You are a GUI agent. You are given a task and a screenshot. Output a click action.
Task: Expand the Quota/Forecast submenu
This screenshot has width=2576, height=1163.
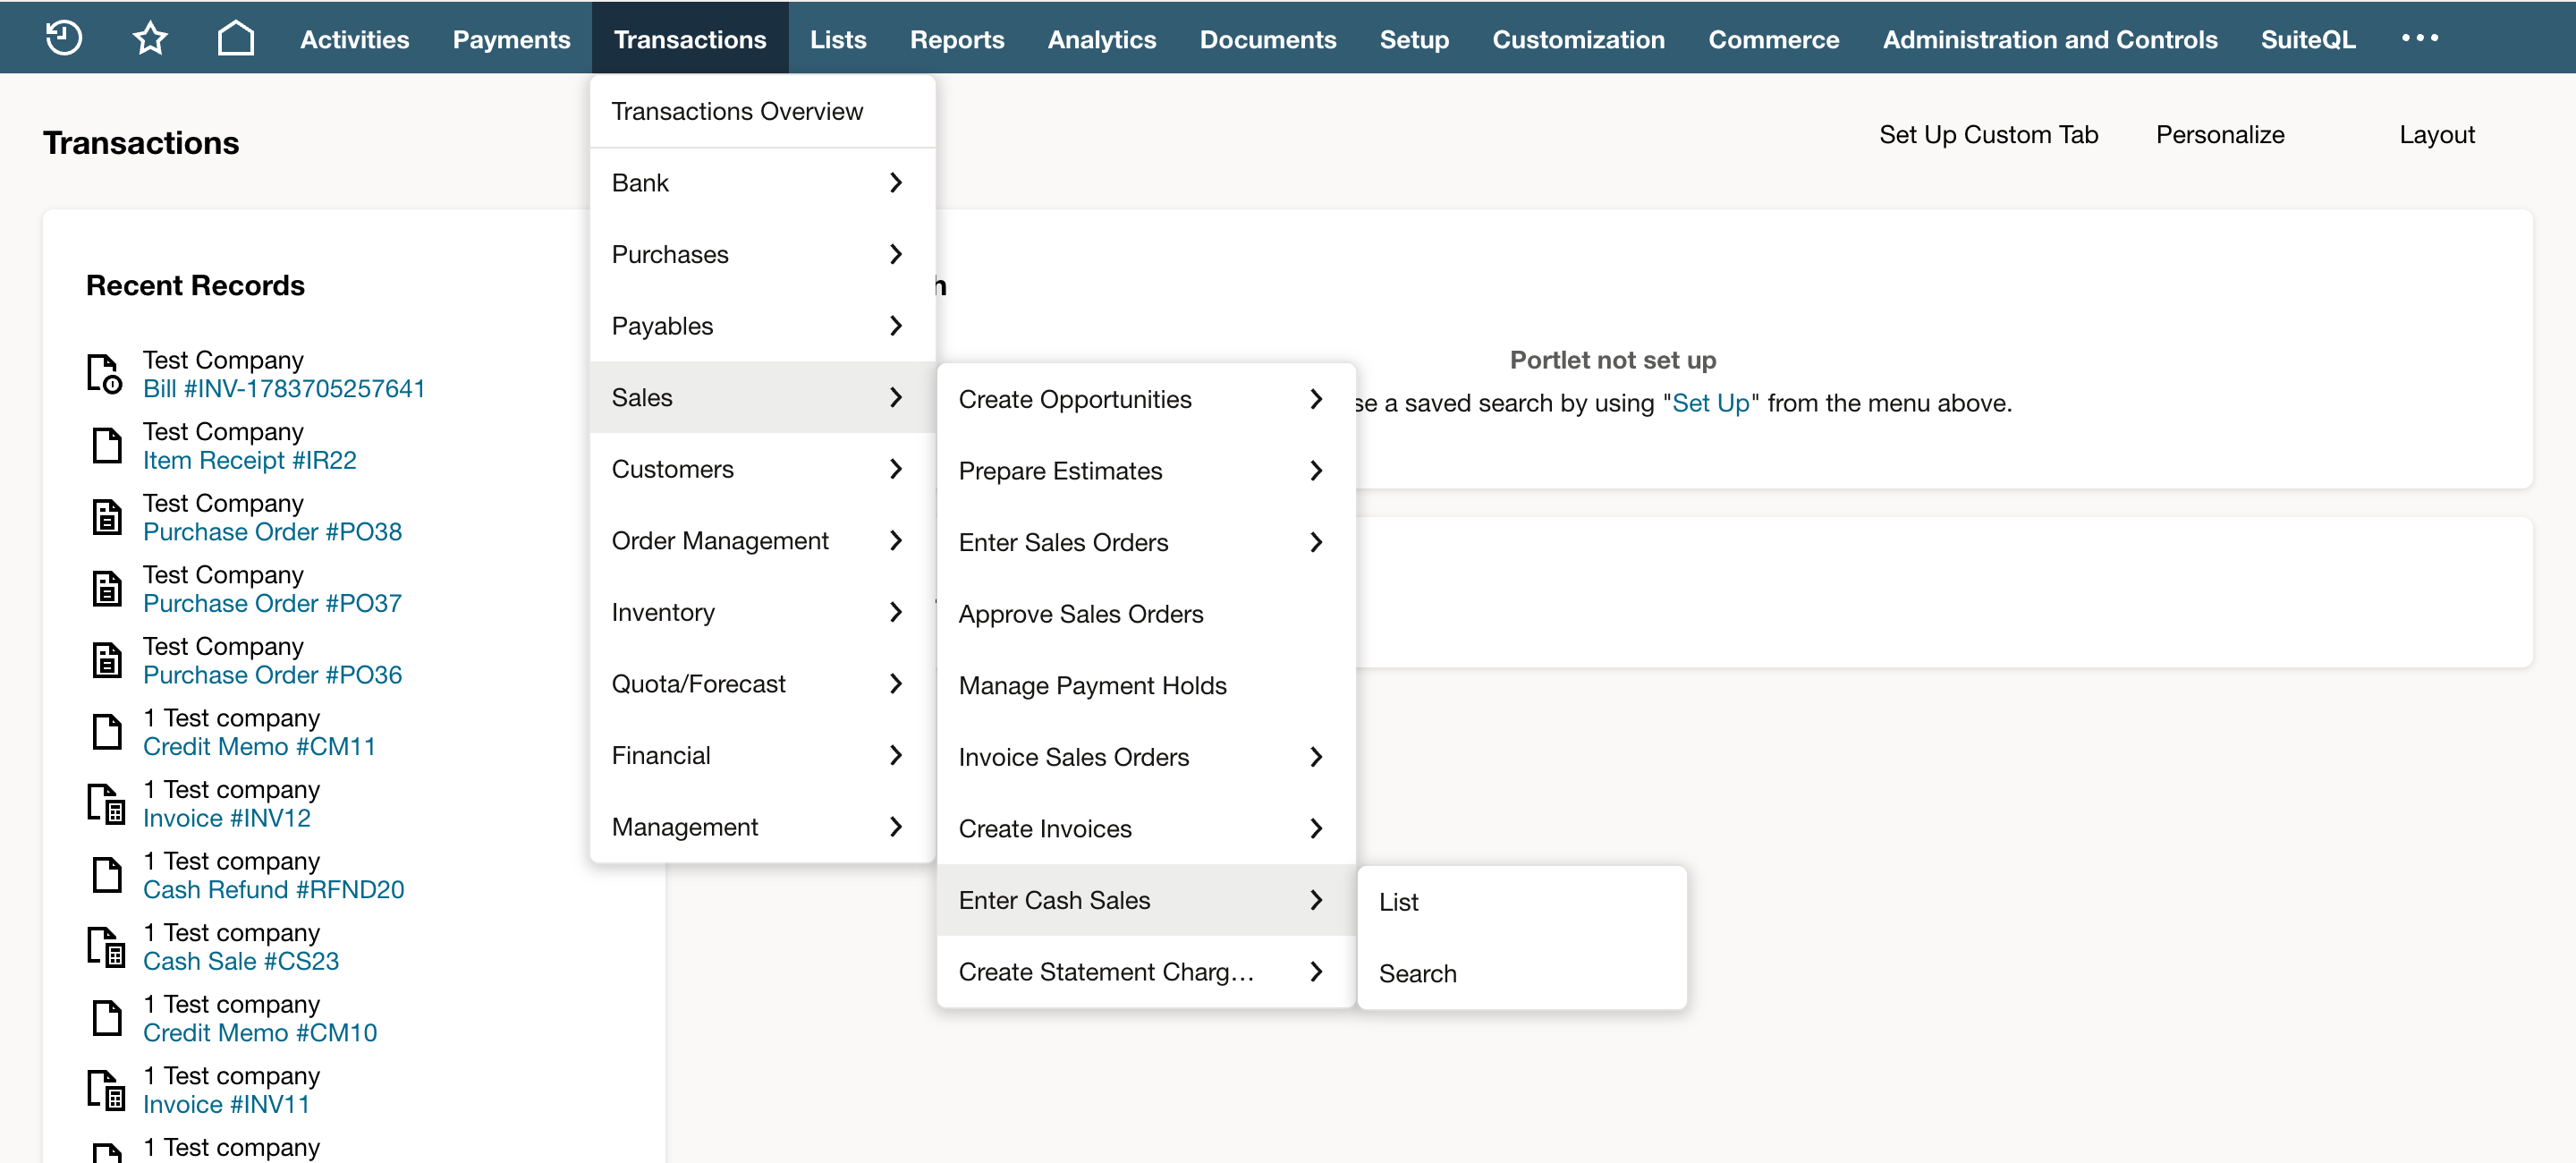tap(762, 684)
